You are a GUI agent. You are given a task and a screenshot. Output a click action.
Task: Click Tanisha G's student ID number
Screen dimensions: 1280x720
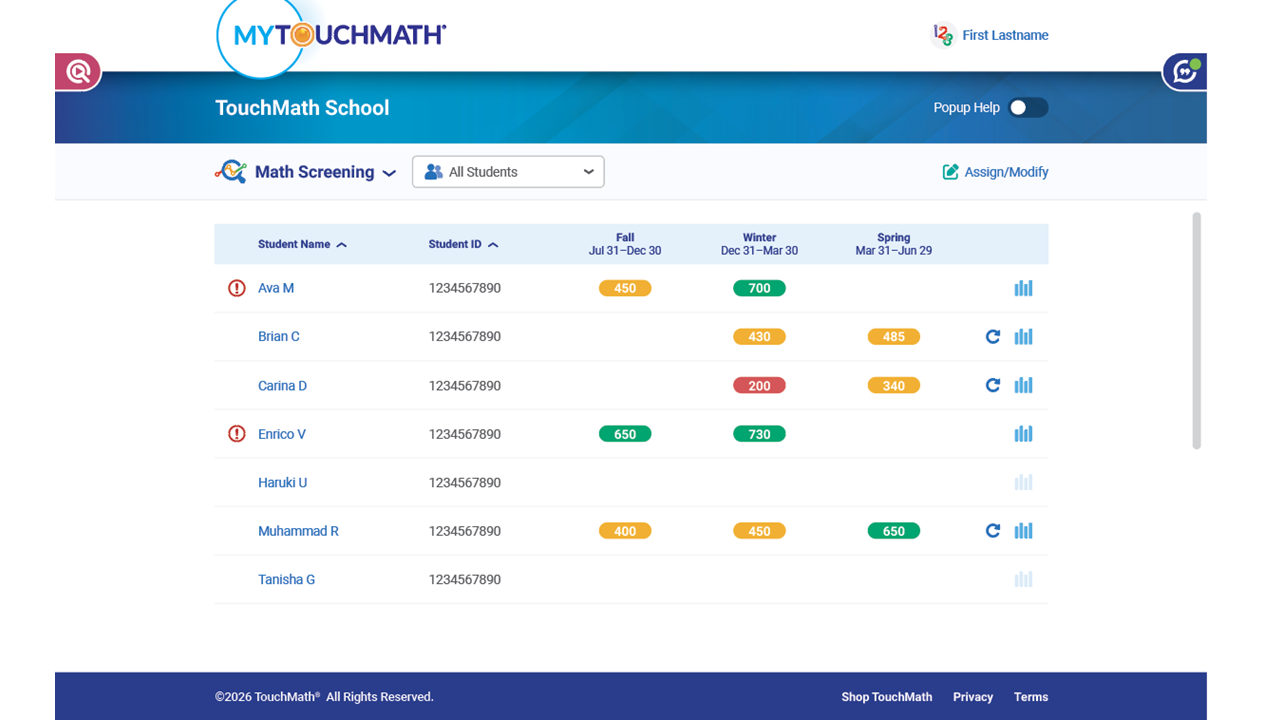465,579
